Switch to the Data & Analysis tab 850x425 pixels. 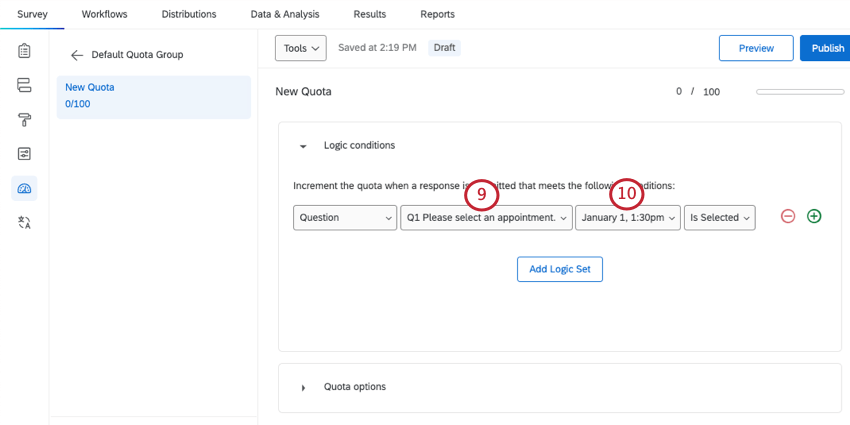tap(285, 14)
